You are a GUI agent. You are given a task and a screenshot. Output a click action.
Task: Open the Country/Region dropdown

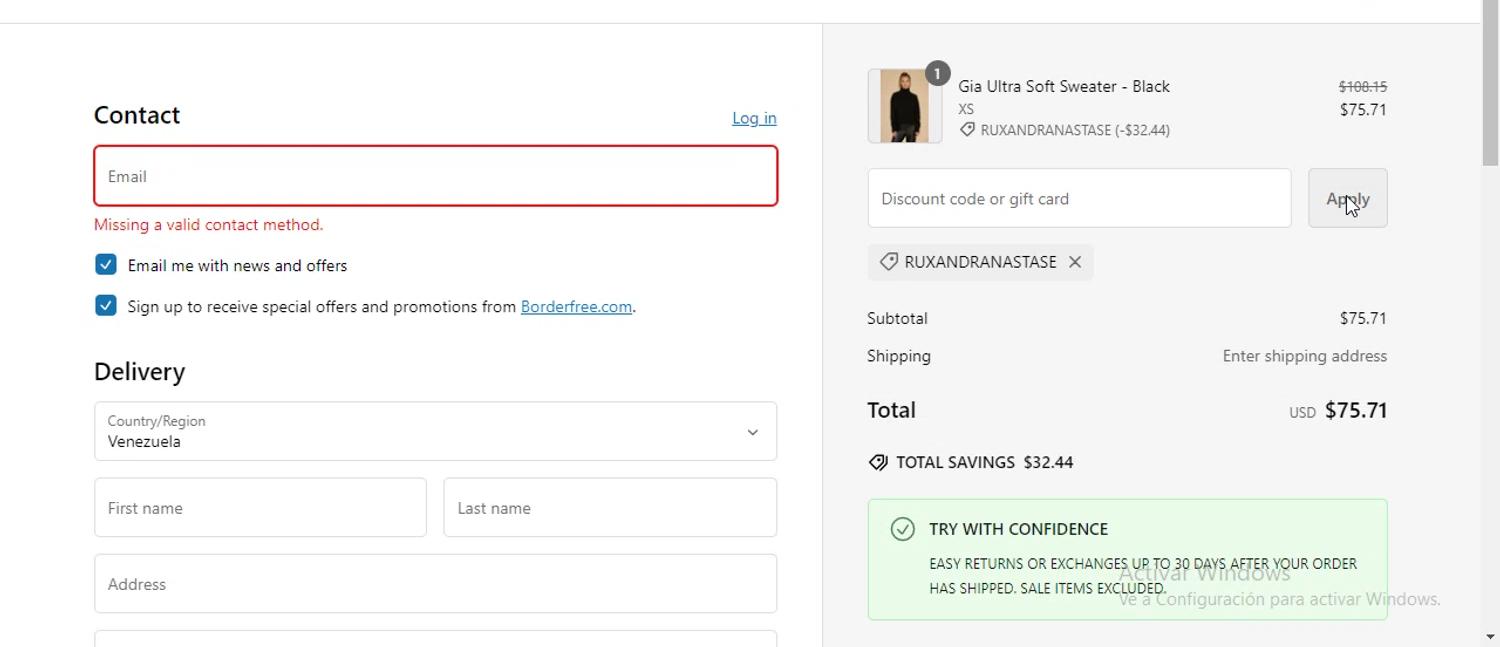tap(435, 432)
